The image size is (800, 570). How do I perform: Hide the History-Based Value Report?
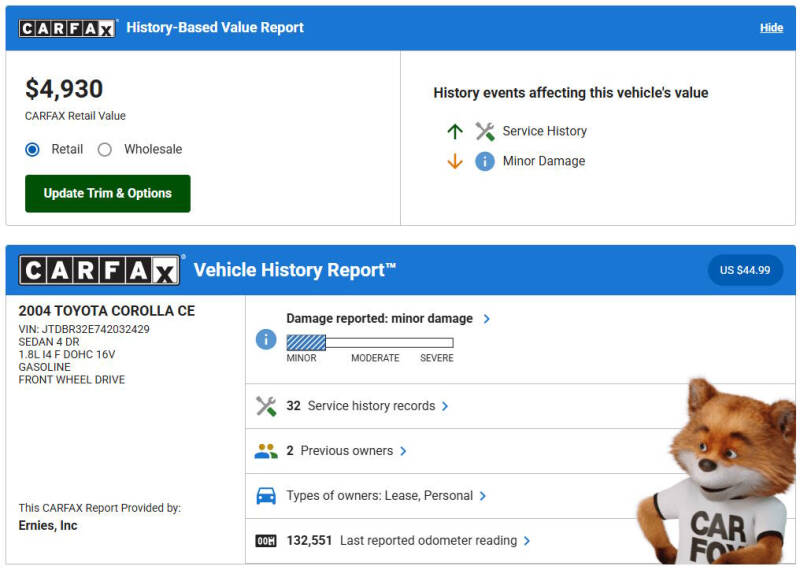click(x=771, y=28)
